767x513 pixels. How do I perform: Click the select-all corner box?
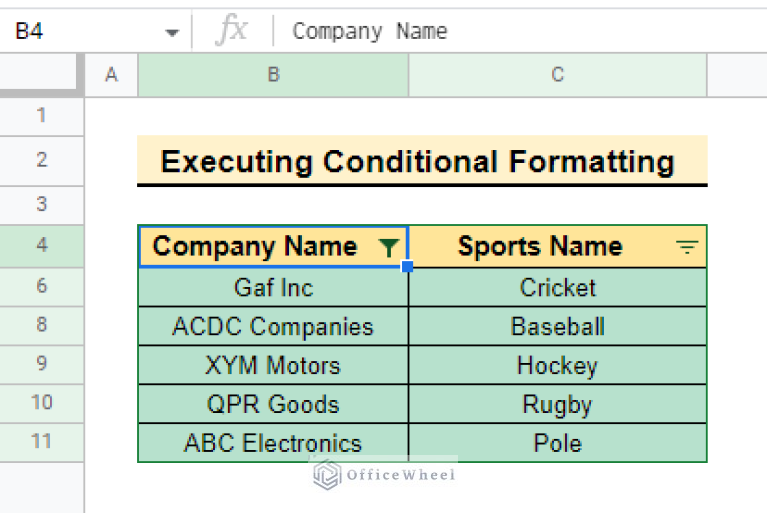(38, 71)
